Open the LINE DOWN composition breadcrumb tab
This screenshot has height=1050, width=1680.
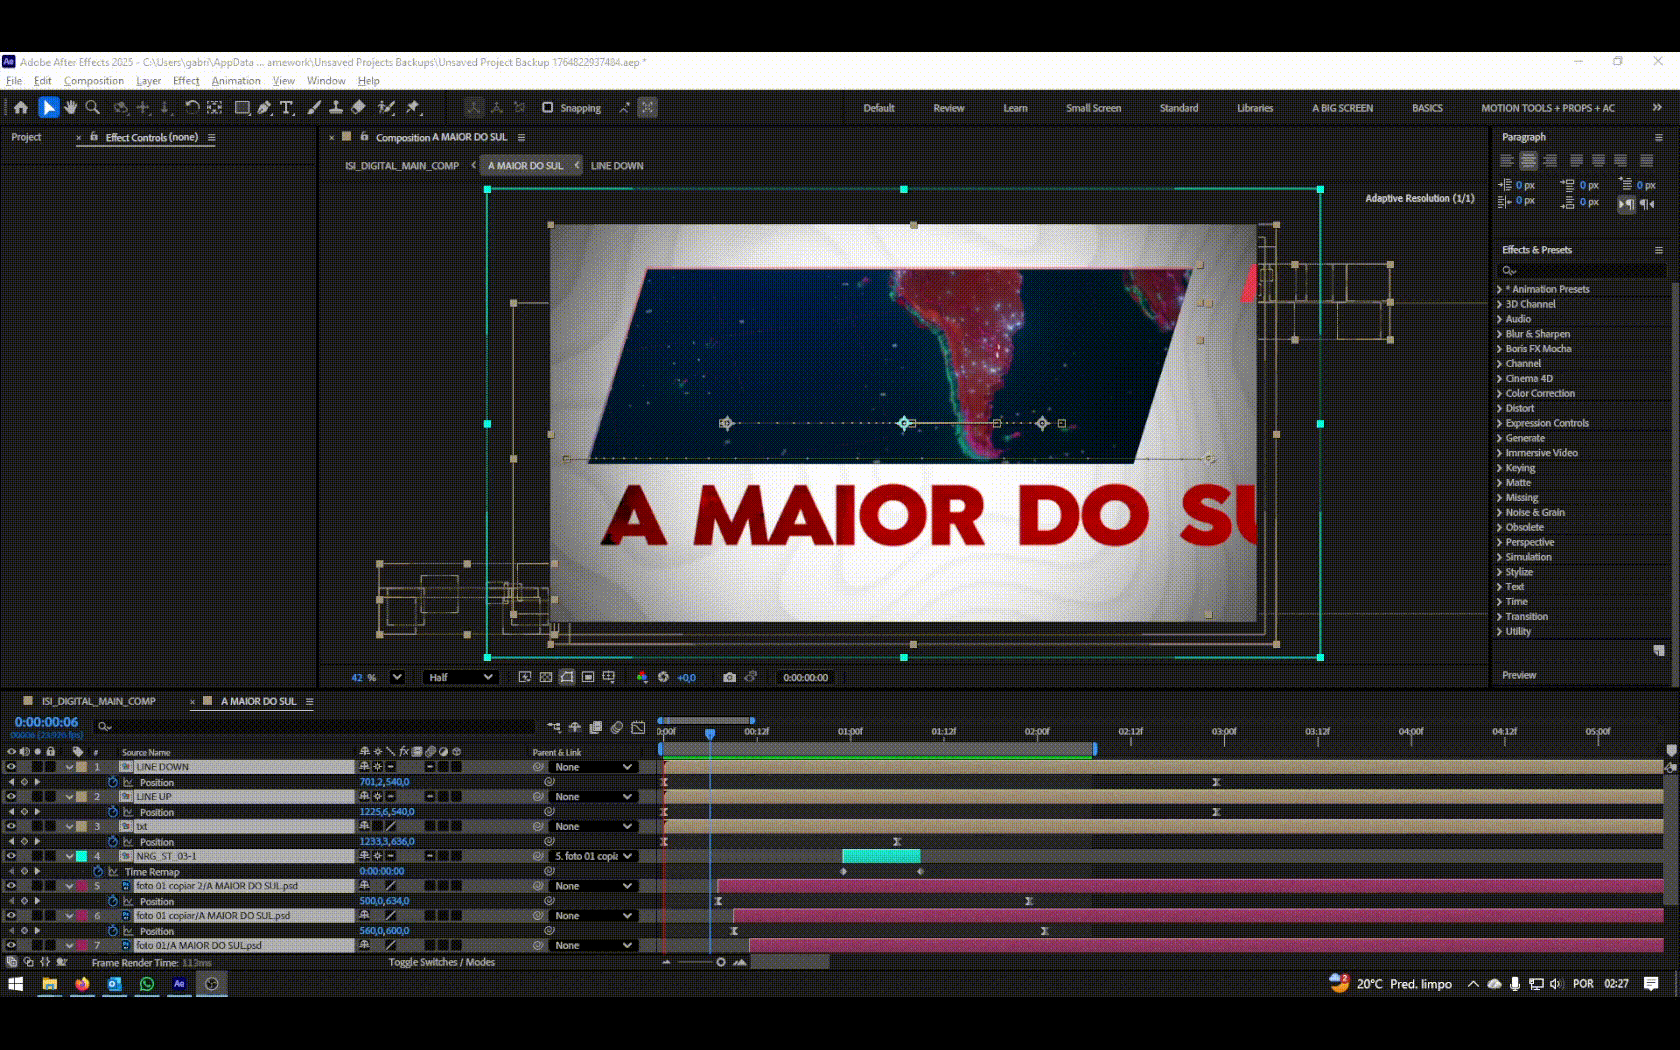617,166
